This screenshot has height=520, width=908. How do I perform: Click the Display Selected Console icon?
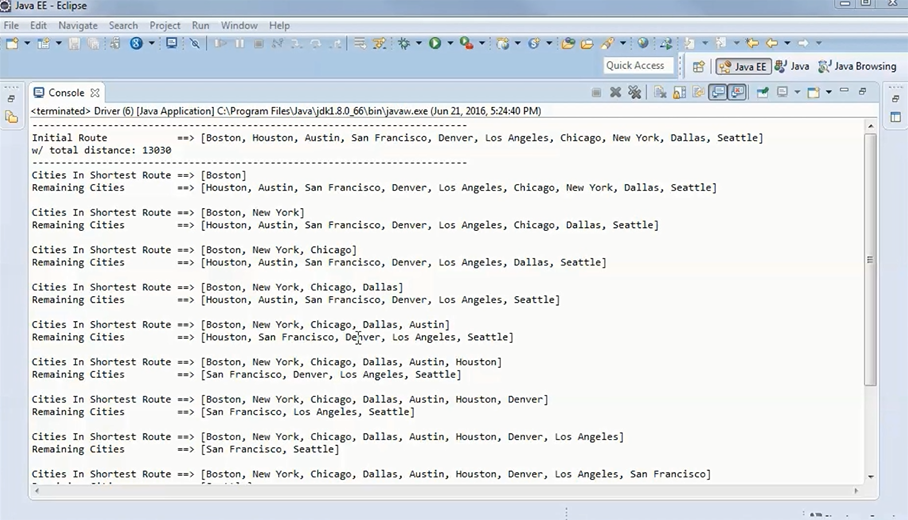782,92
